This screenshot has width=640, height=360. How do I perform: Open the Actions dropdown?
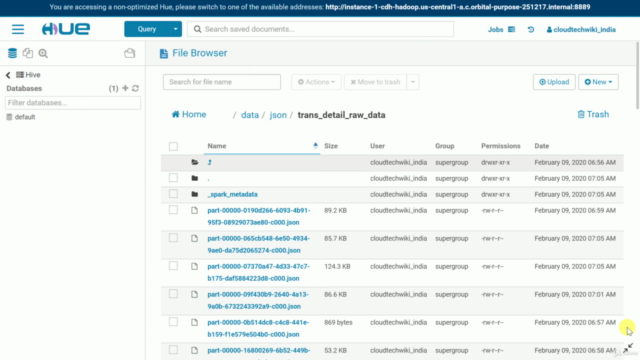pos(316,82)
